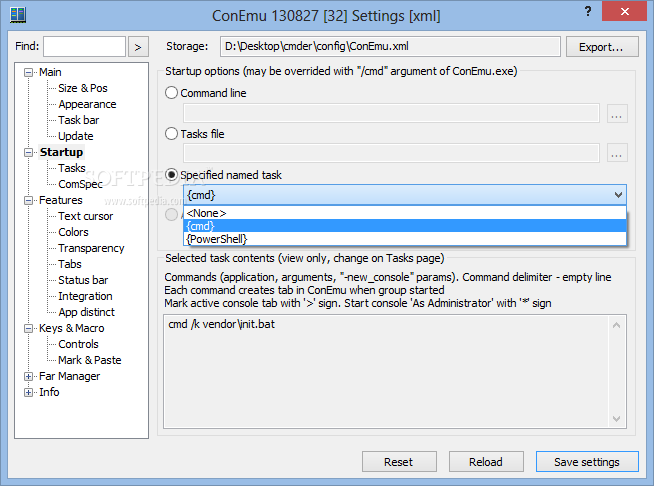Select the Specified named task radio button
The width and height of the screenshot is (654, 486).
(x=171, y=175)
